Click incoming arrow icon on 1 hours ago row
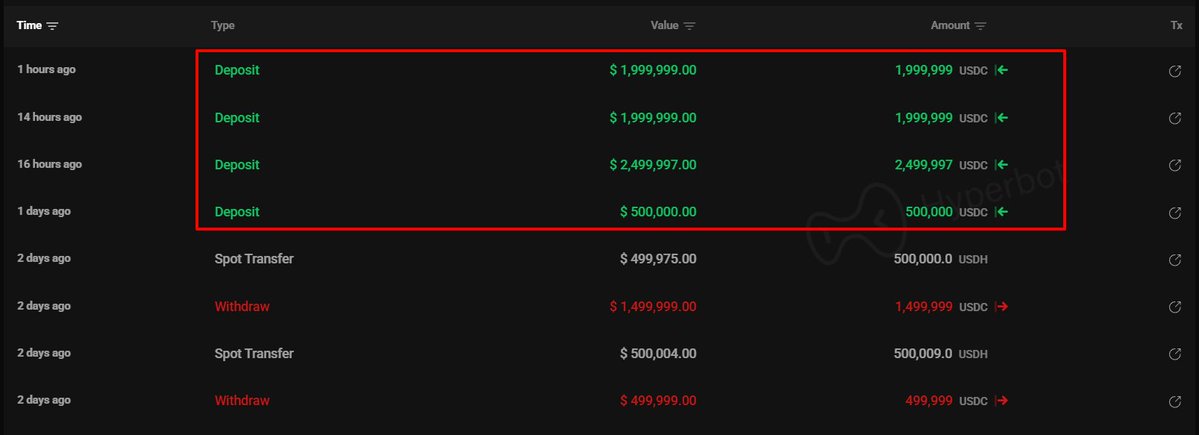The image size is (1199, 435). coord(1002,70)
